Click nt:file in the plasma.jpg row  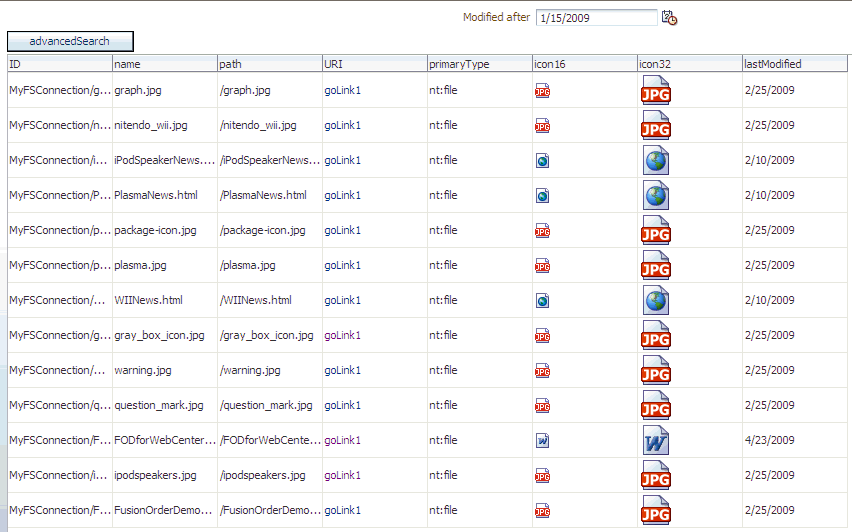click(443, 265)
